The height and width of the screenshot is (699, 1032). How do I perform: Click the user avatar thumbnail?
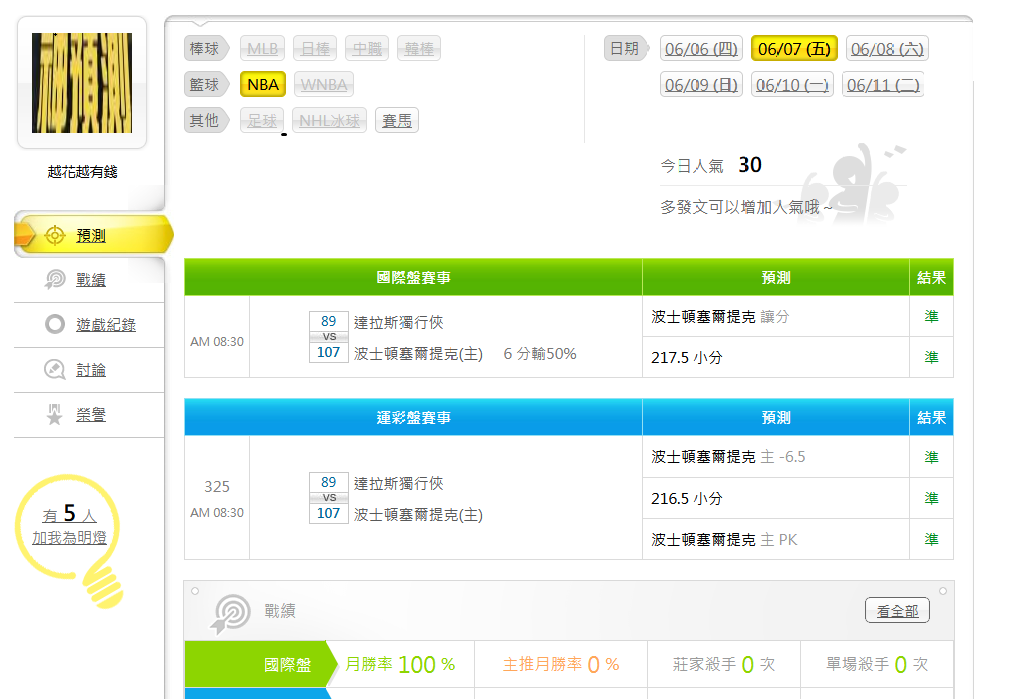[x=82, y=83]
